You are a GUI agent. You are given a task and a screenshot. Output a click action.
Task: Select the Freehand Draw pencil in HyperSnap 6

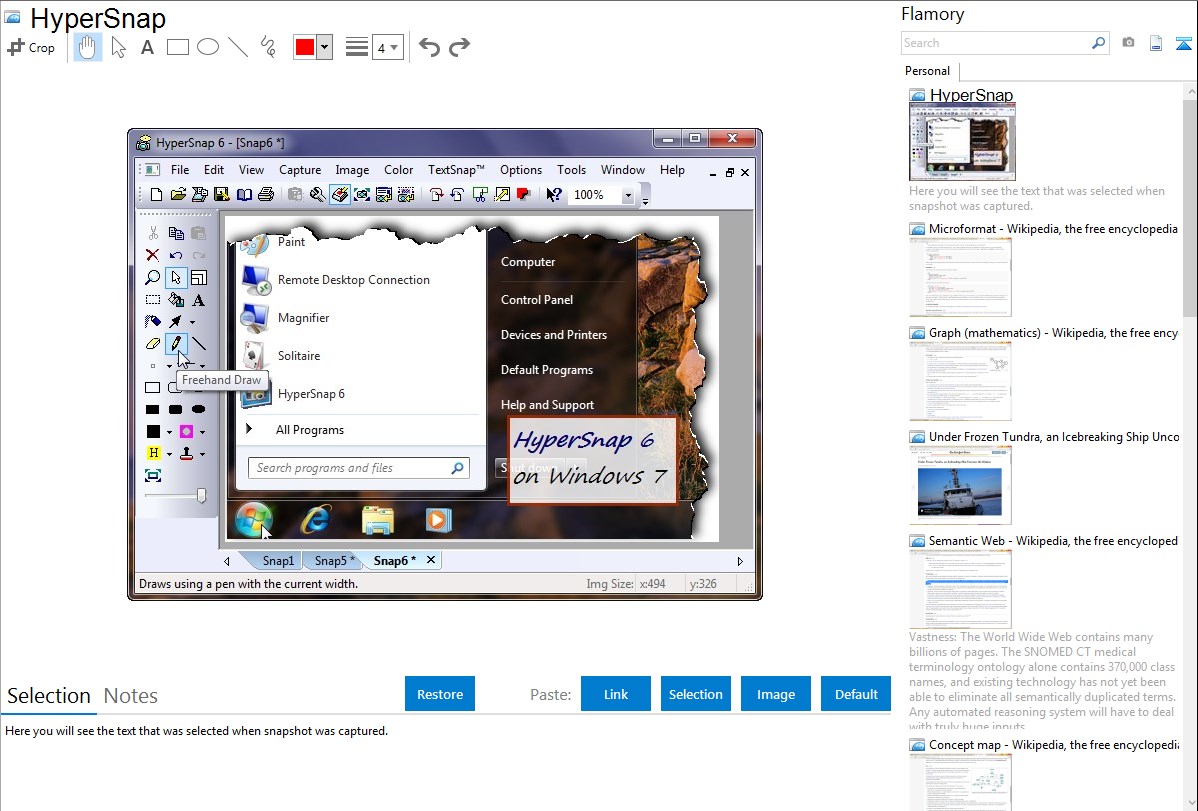[176, 344]
